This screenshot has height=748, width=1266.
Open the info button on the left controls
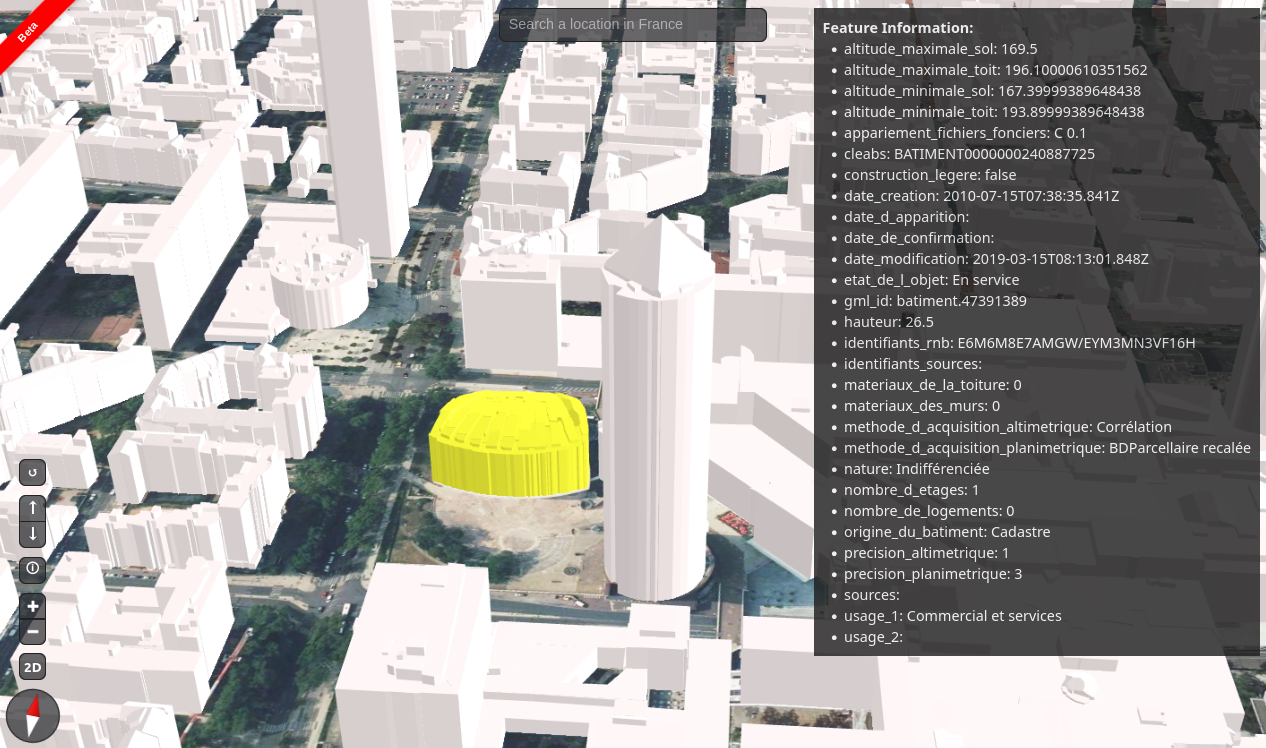33,569
